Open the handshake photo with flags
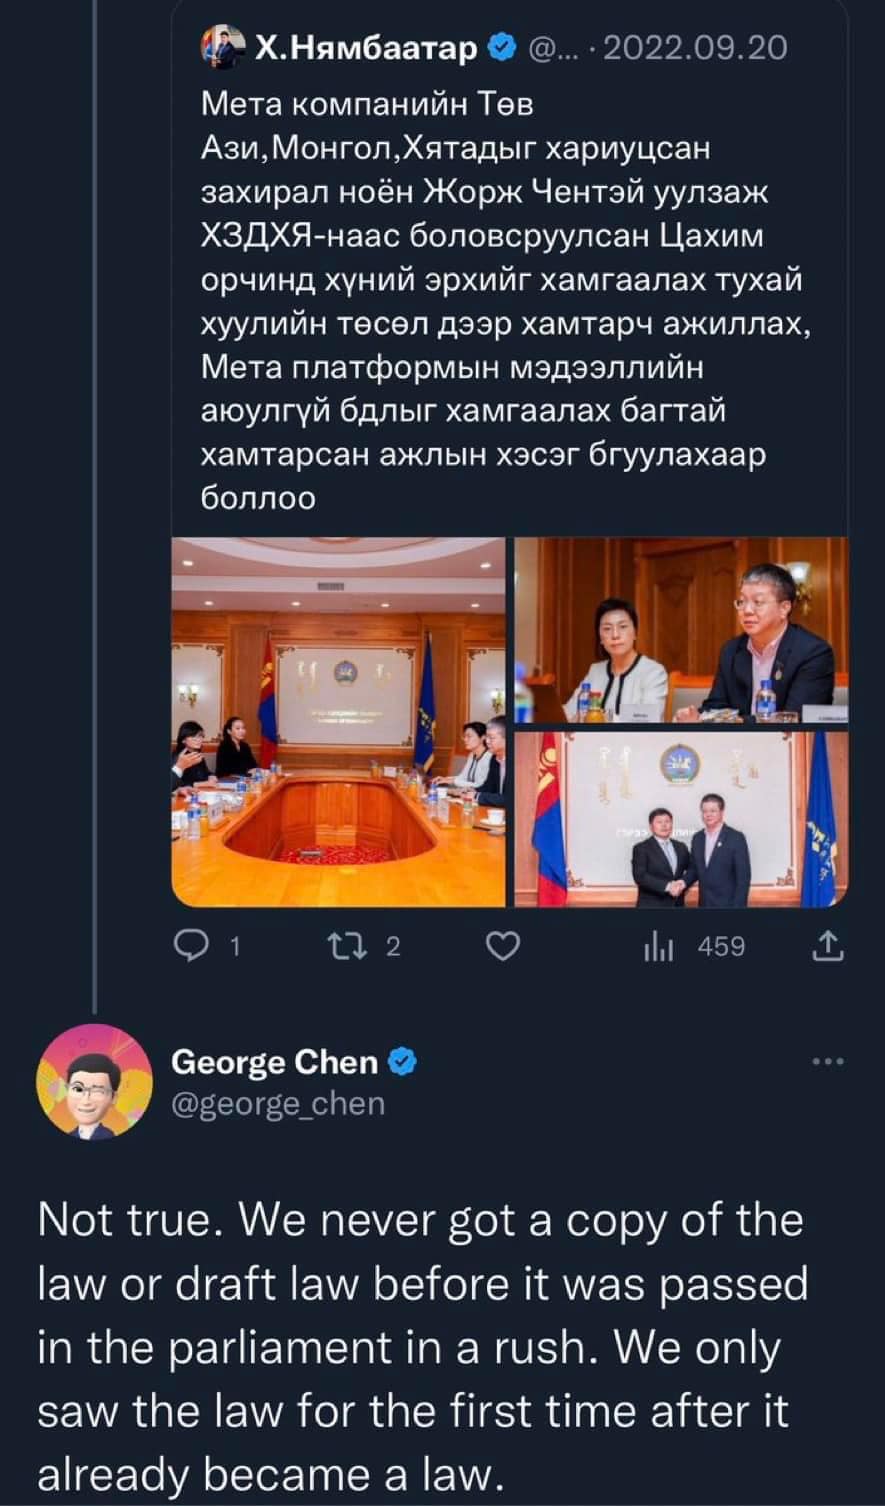The height and width of the screenshot is (1506, 885). tap(681, 819)
